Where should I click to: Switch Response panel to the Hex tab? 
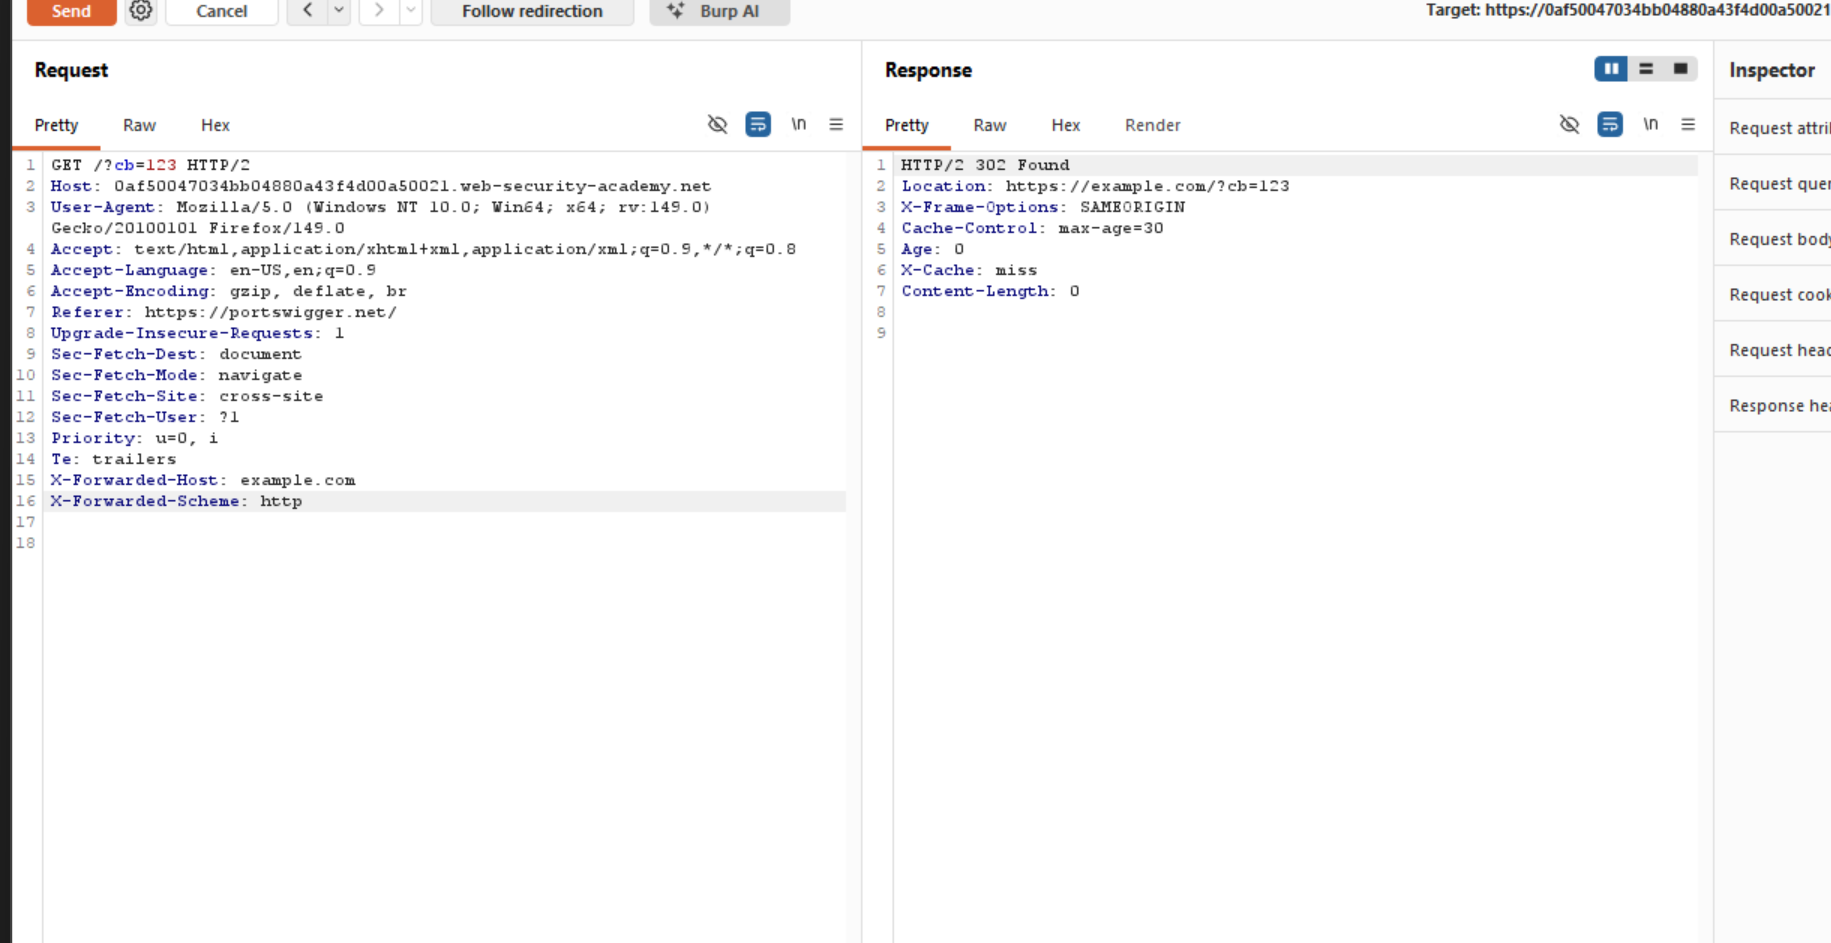pos(1066,125)
